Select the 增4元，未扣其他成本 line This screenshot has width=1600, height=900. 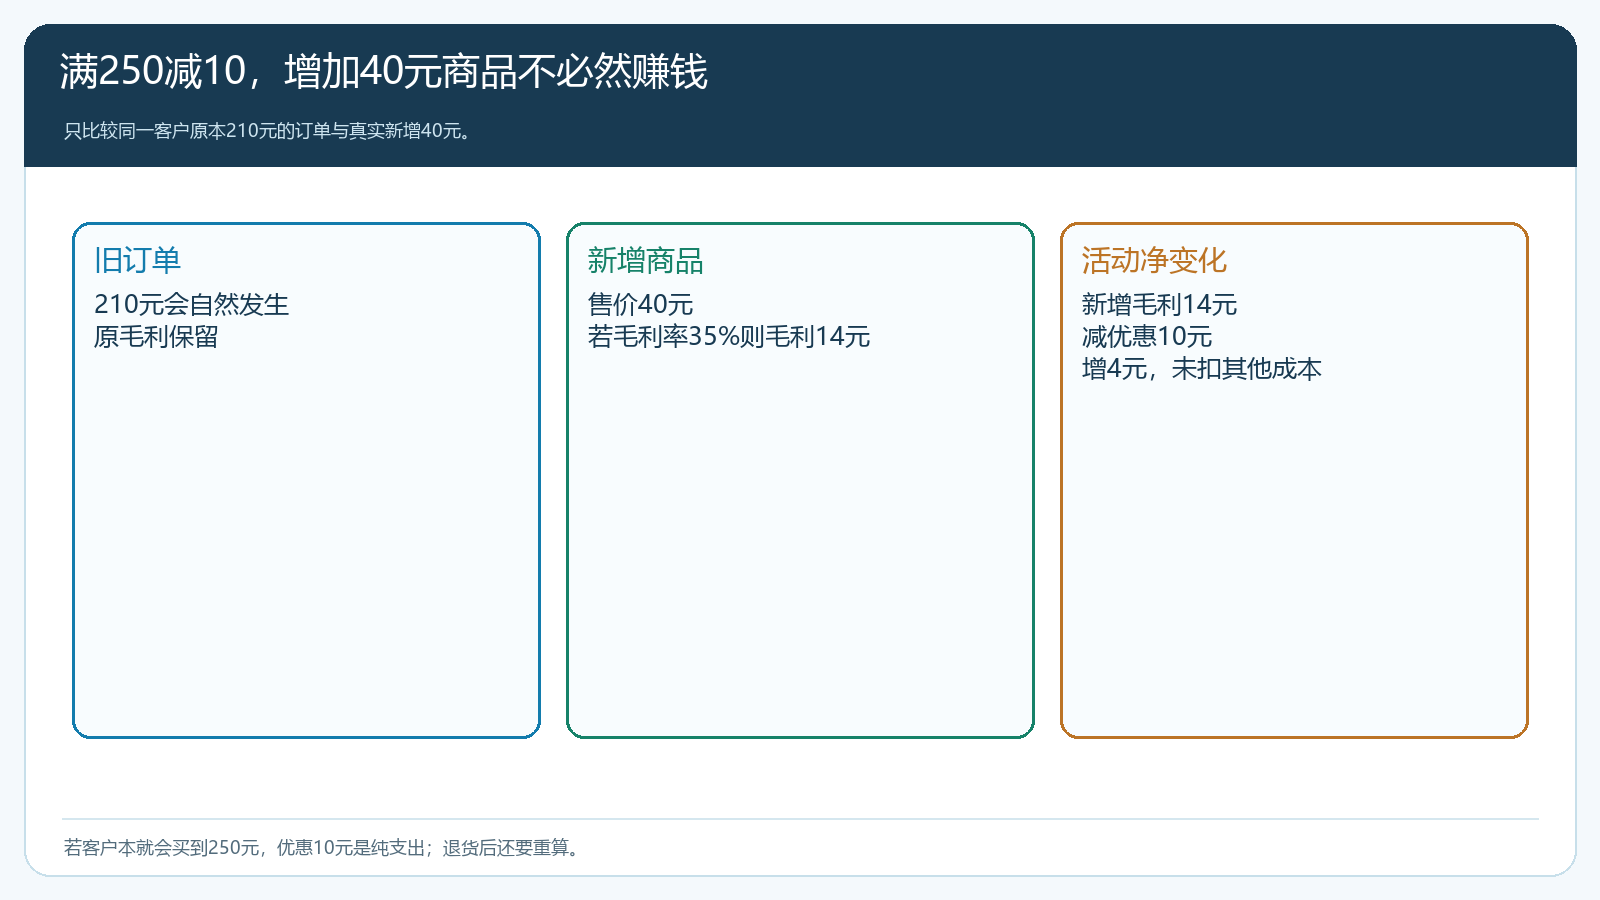point(1201,369)
